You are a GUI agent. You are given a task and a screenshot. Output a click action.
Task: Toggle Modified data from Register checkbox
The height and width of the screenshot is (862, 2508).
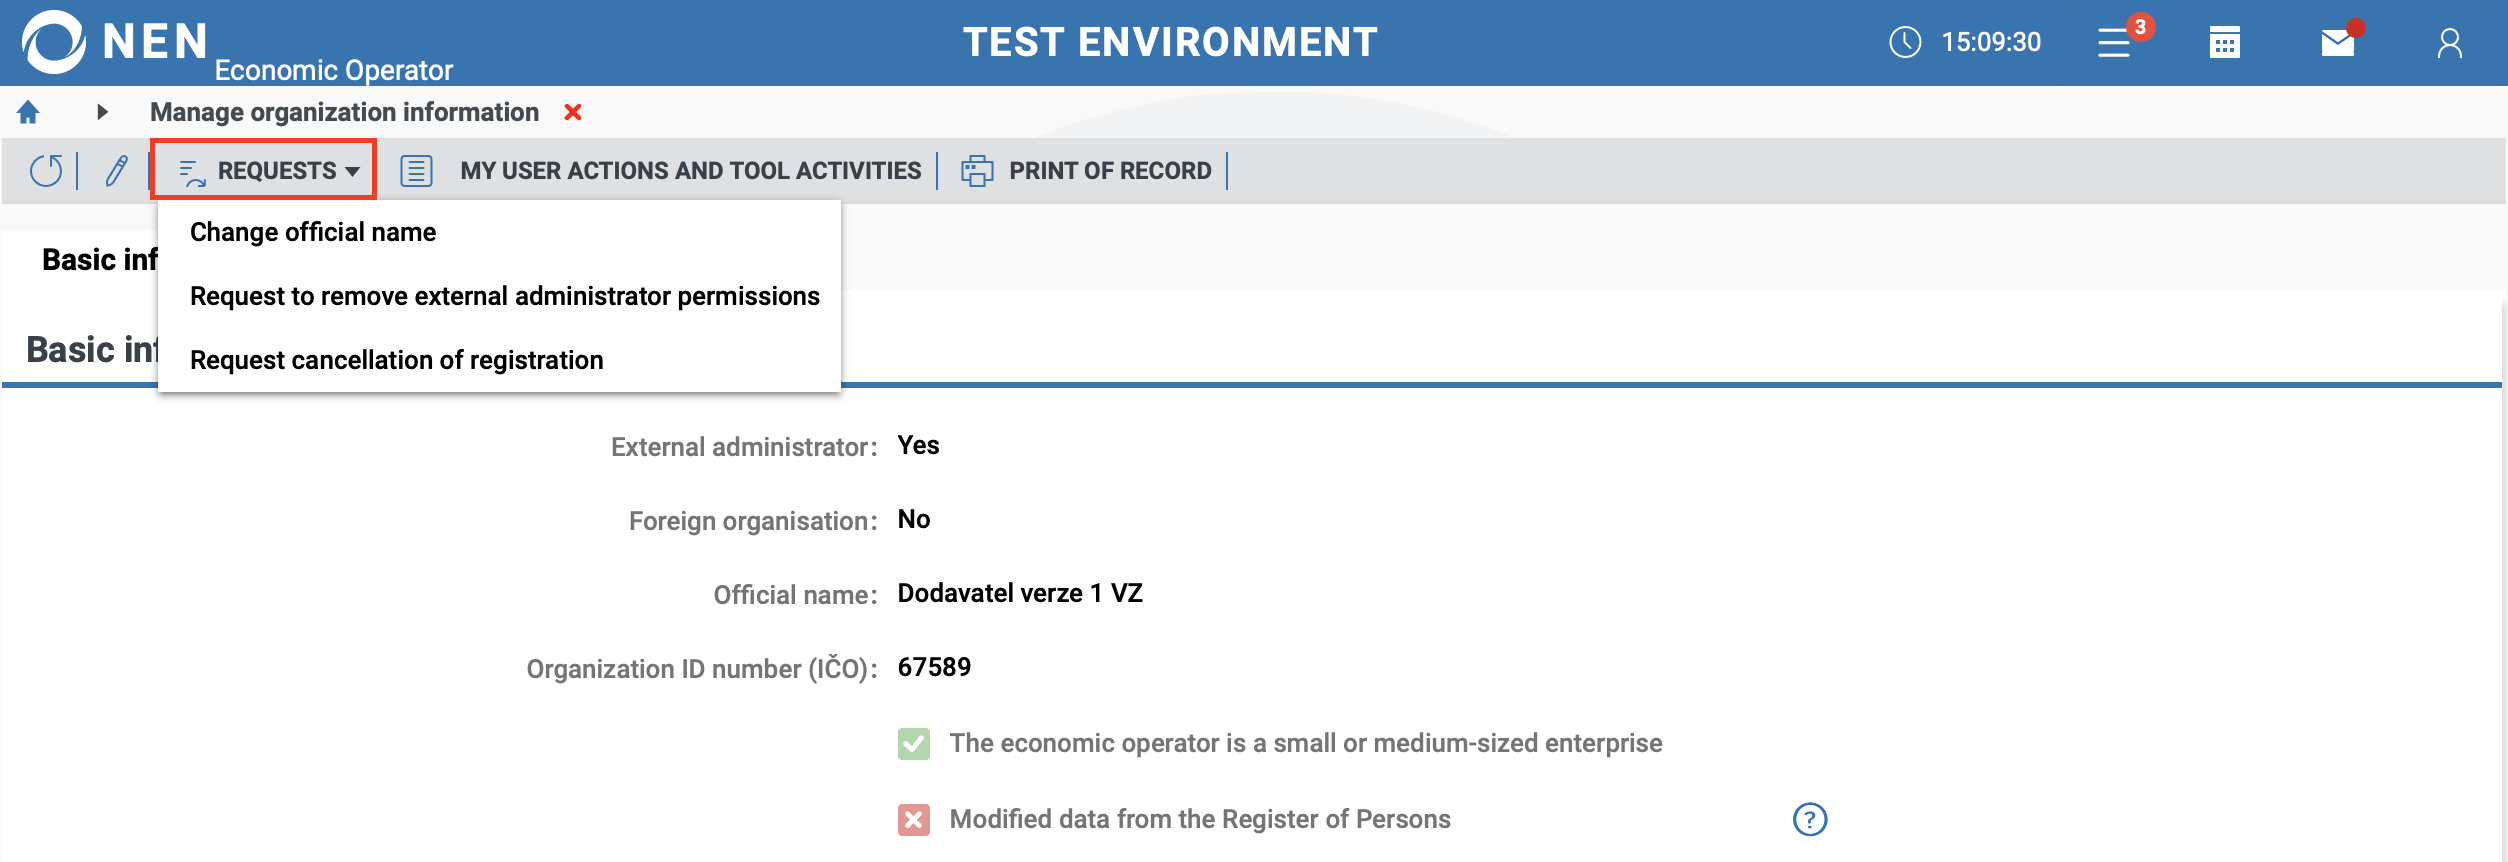coord(914,820)
